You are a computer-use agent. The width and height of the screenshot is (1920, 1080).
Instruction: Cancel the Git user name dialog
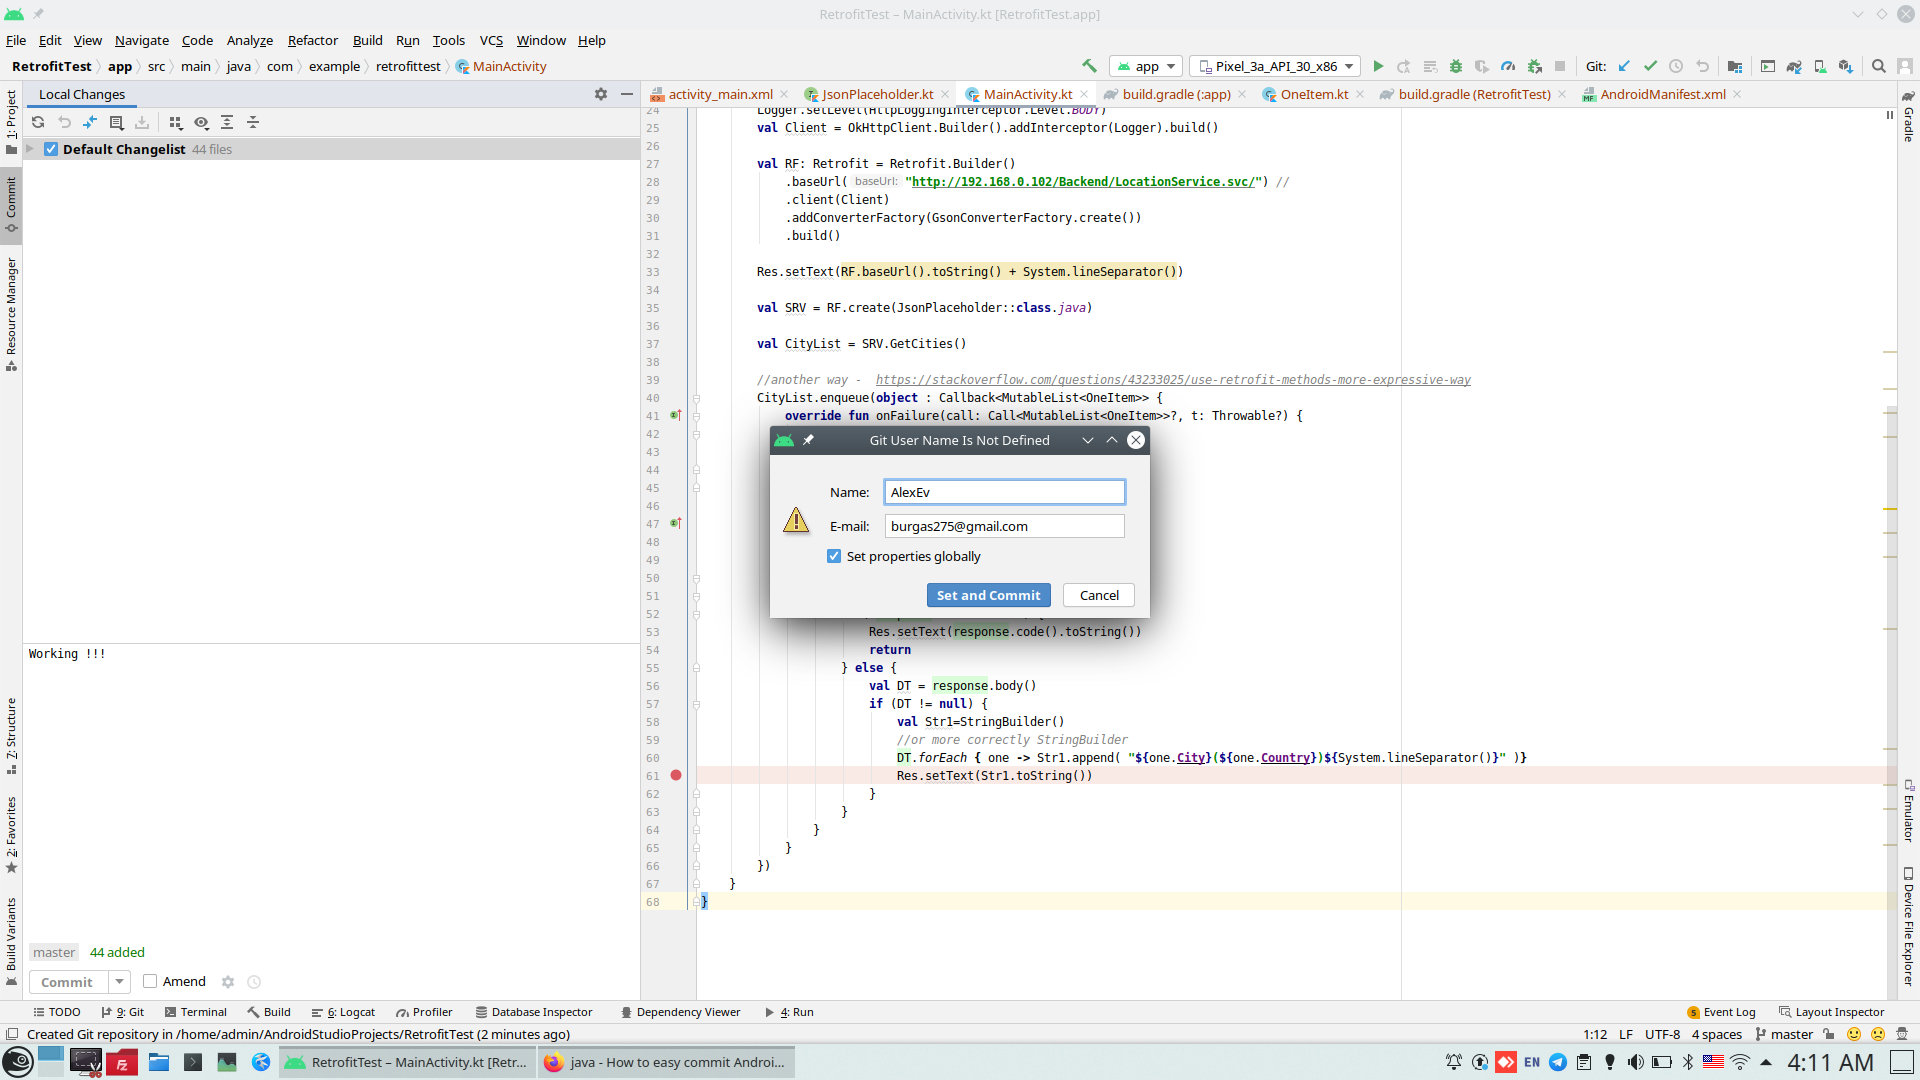1098,596
